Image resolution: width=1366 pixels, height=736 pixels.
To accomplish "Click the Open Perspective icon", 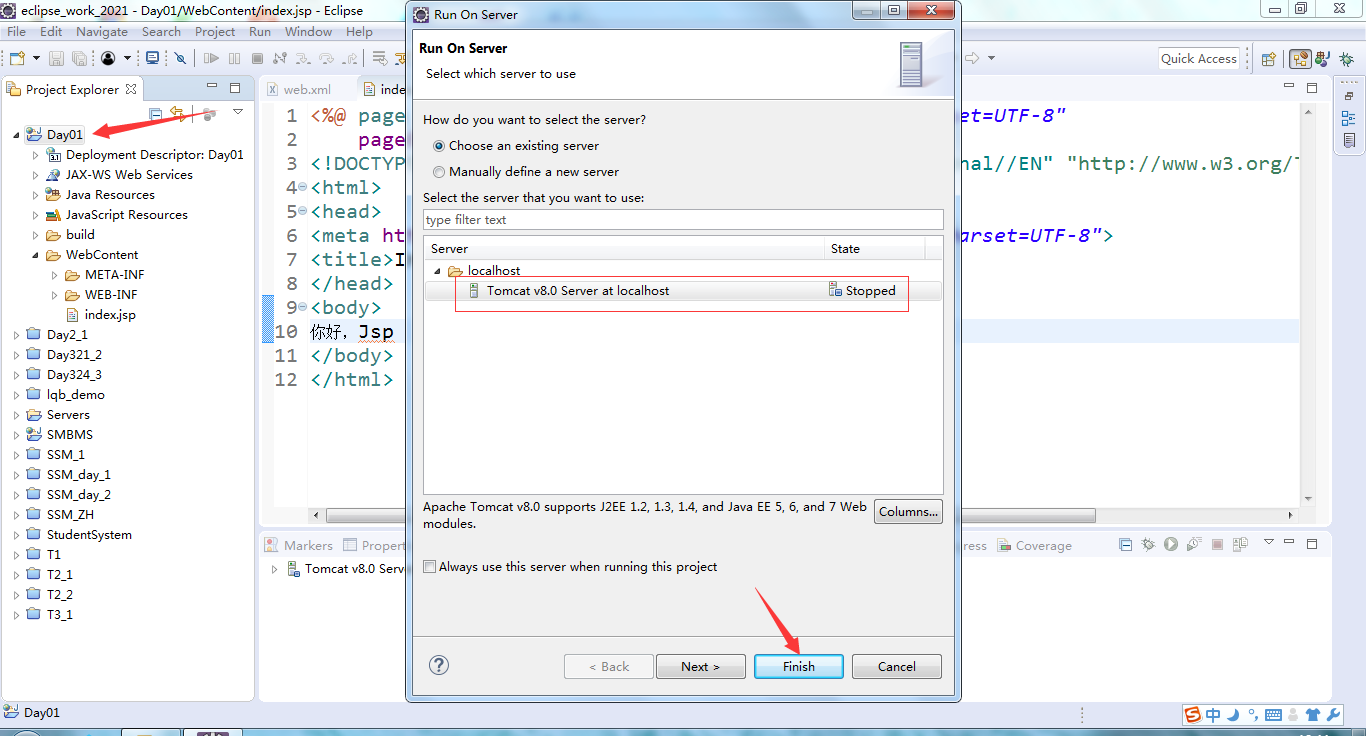I will tap(1268, 59).
